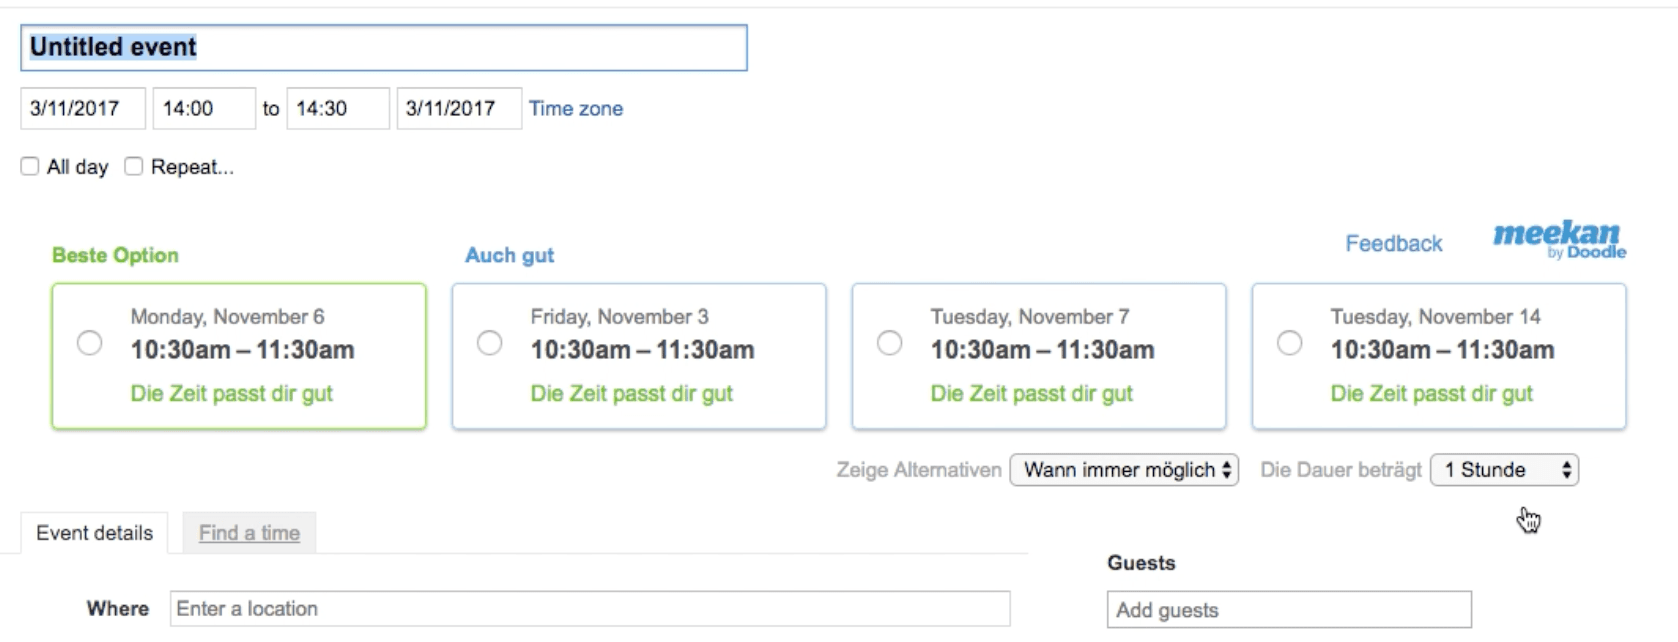Open the Feedback link
1678x642 pixels.
1393,243
